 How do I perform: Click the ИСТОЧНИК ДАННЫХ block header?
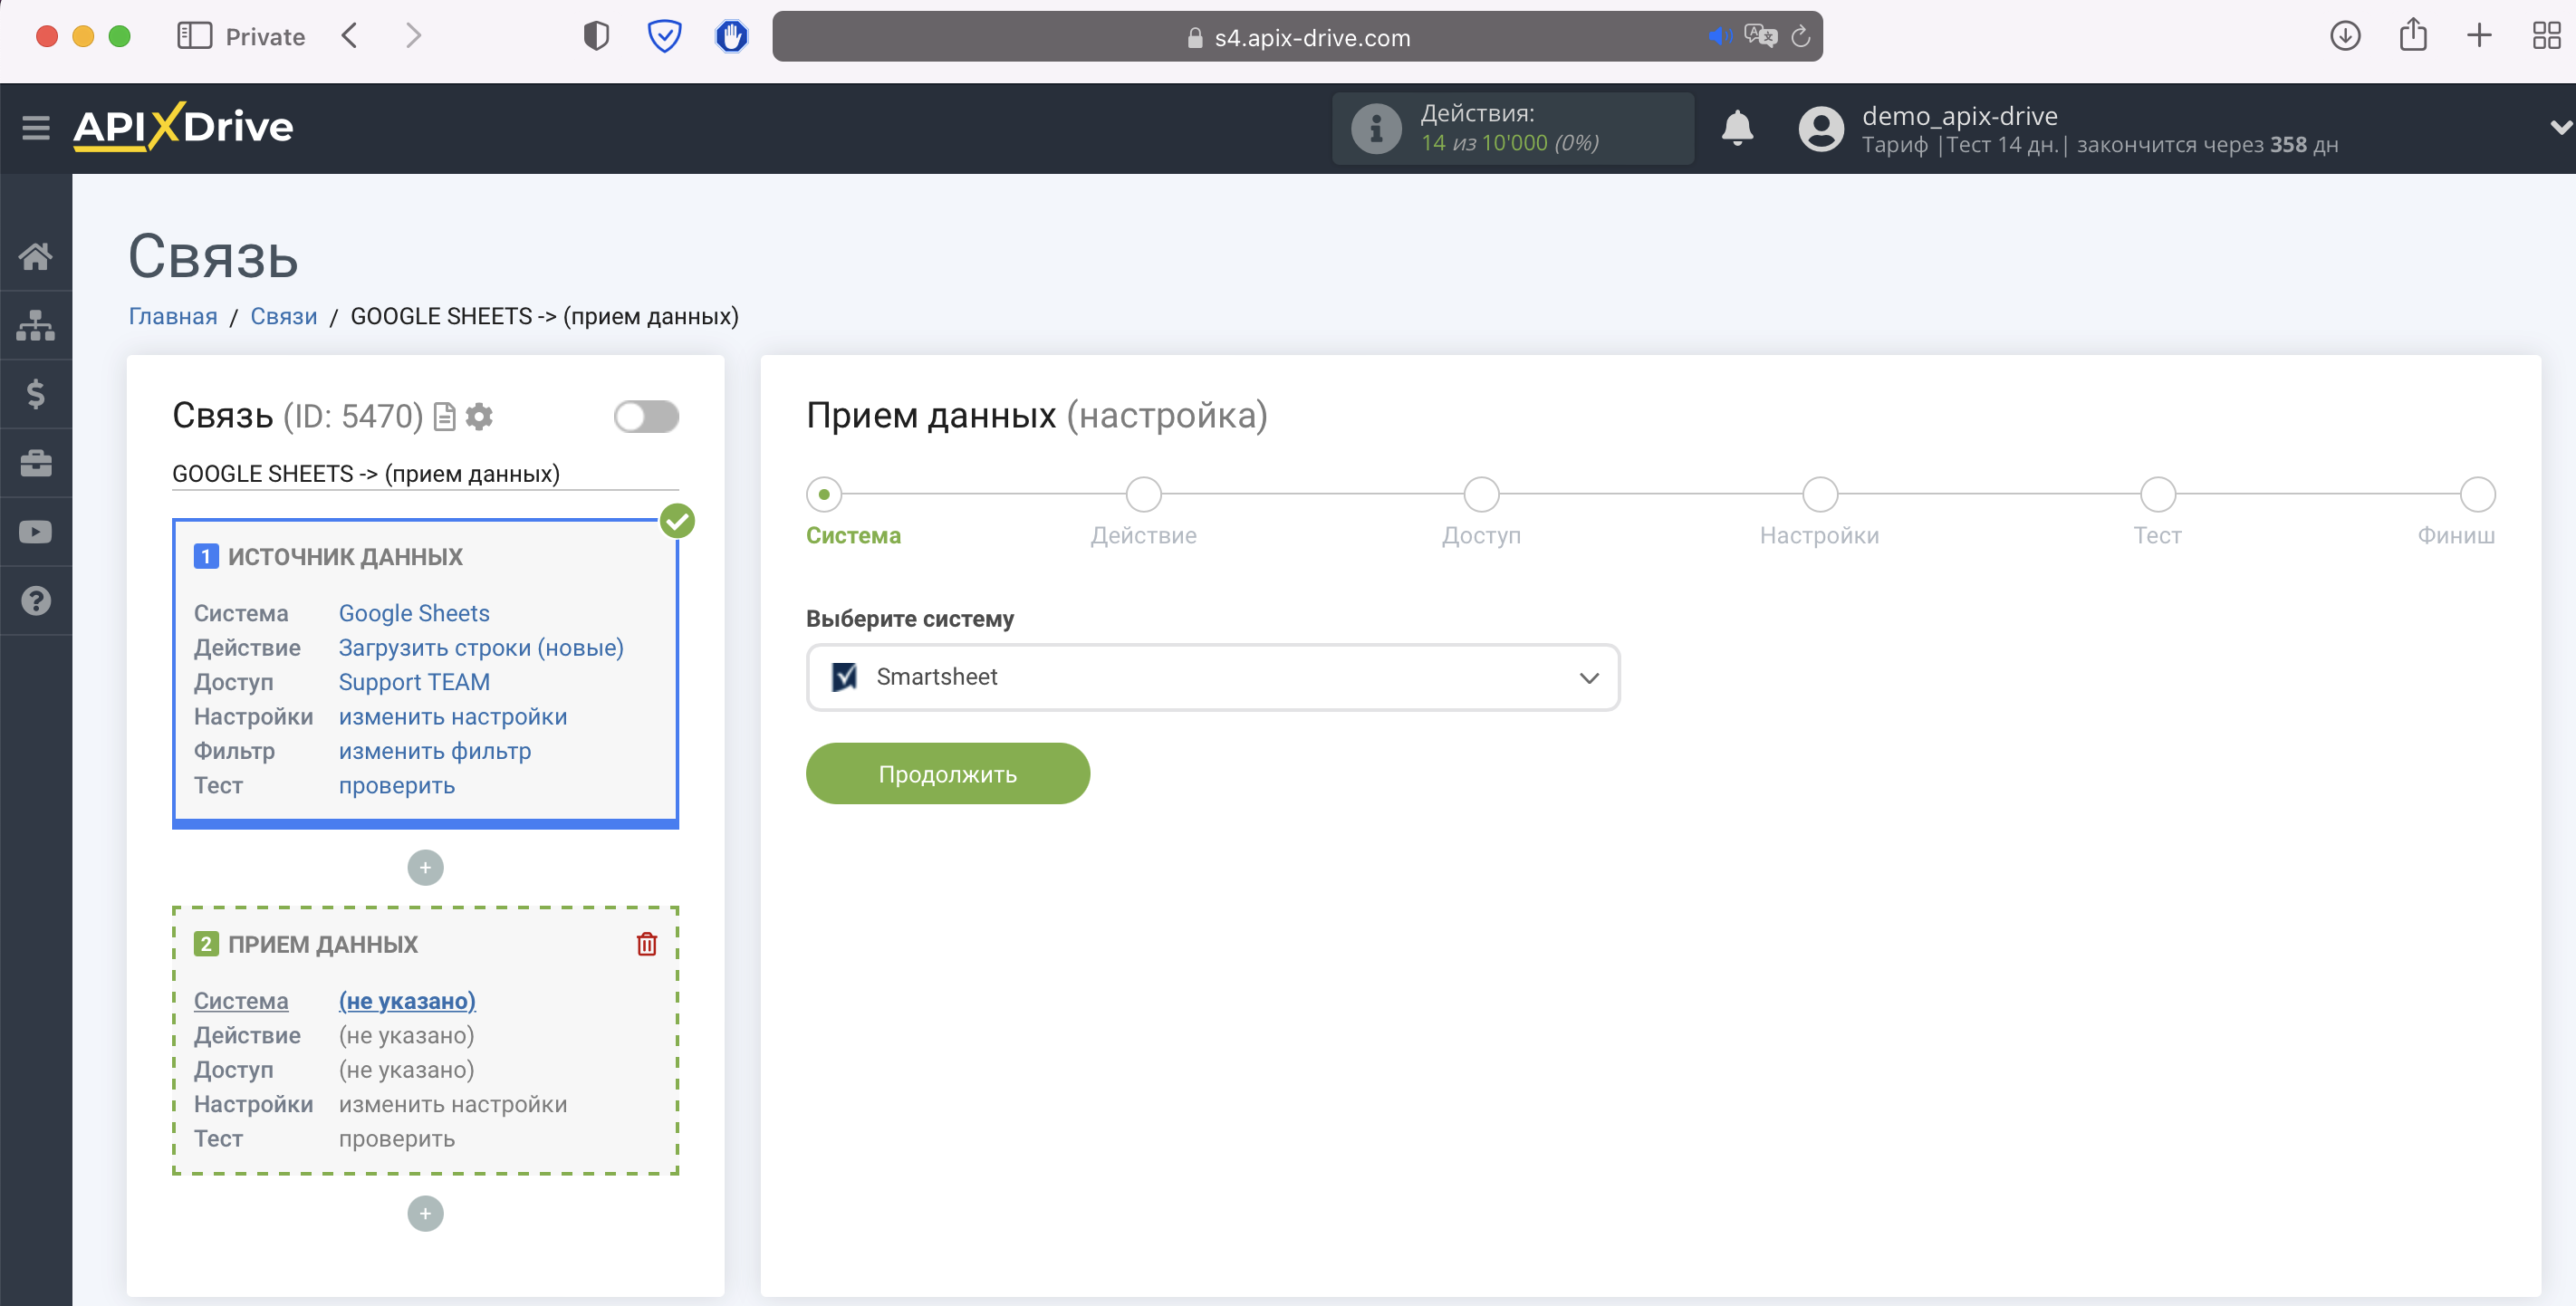344,557
